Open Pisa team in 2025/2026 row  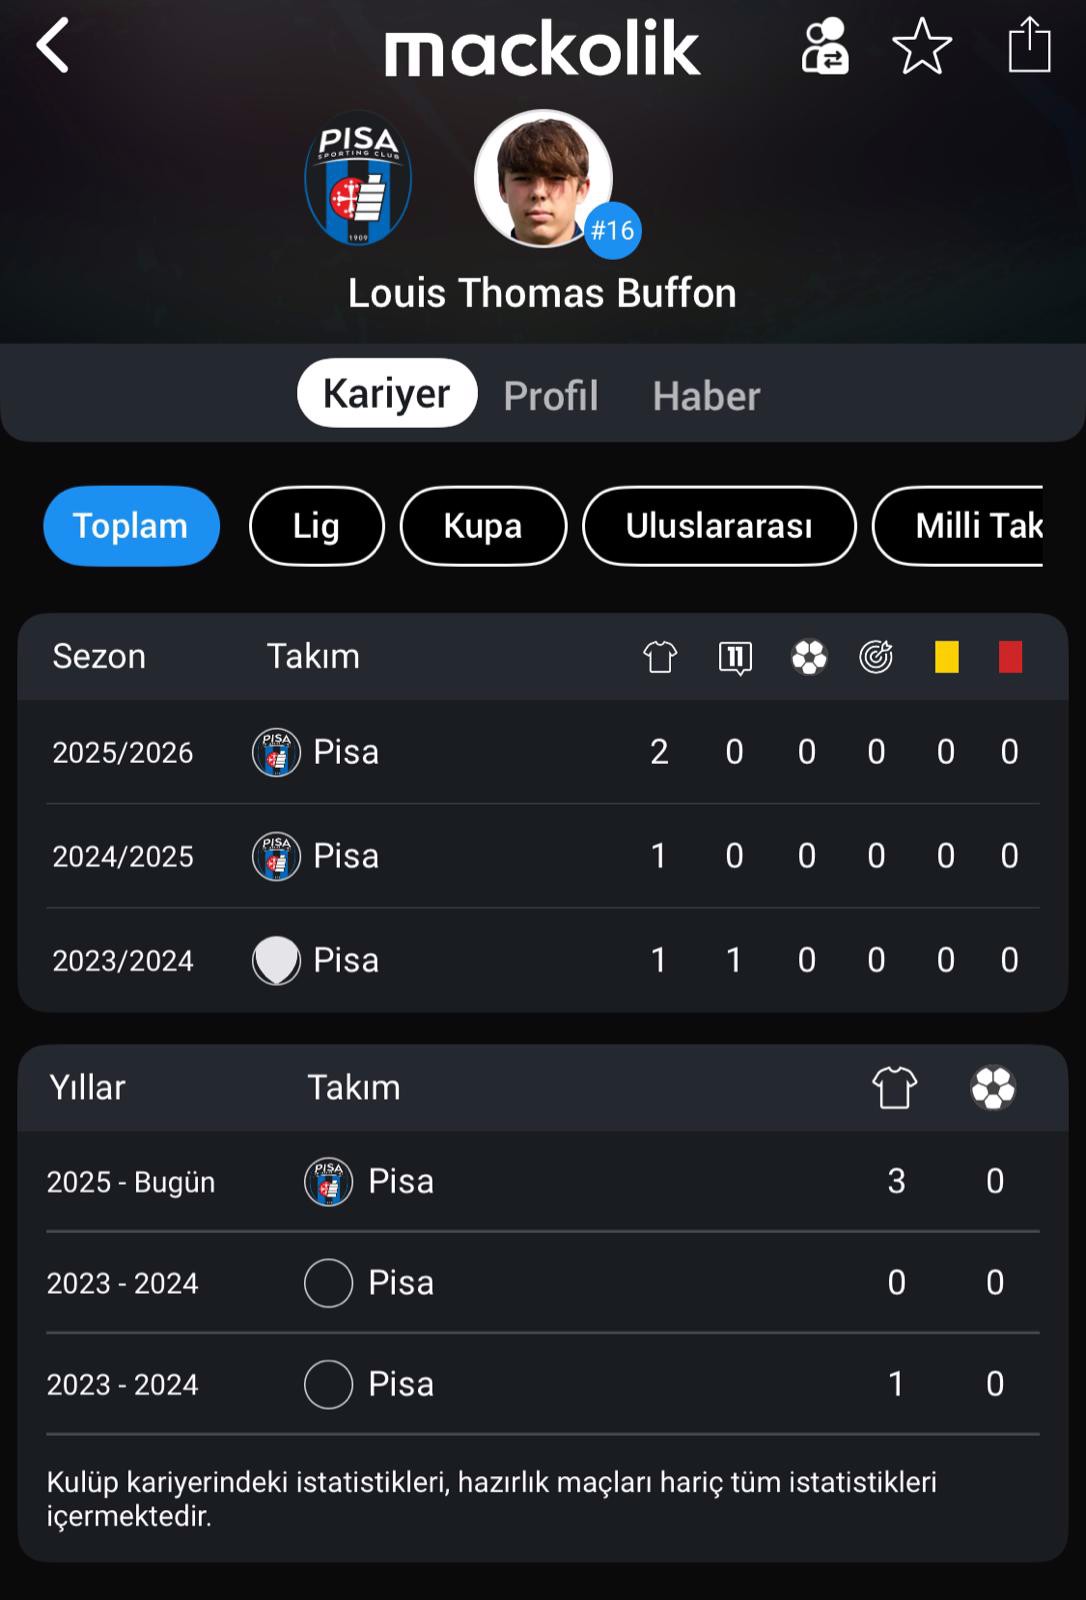pyautogui.click(x=345, y=752)
